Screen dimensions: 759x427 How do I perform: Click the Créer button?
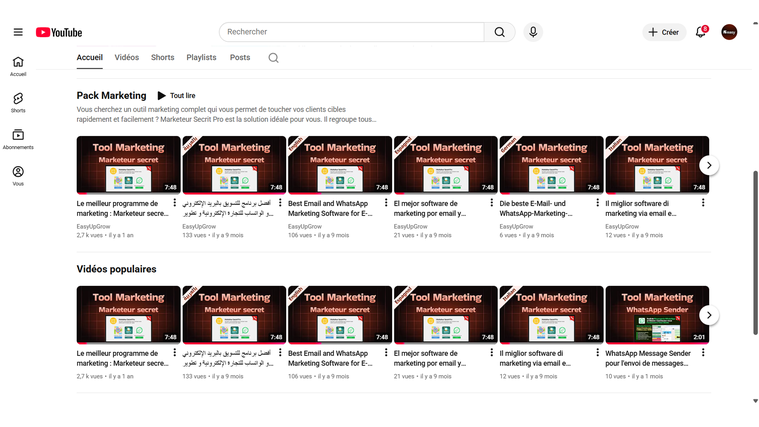(664, 32)
